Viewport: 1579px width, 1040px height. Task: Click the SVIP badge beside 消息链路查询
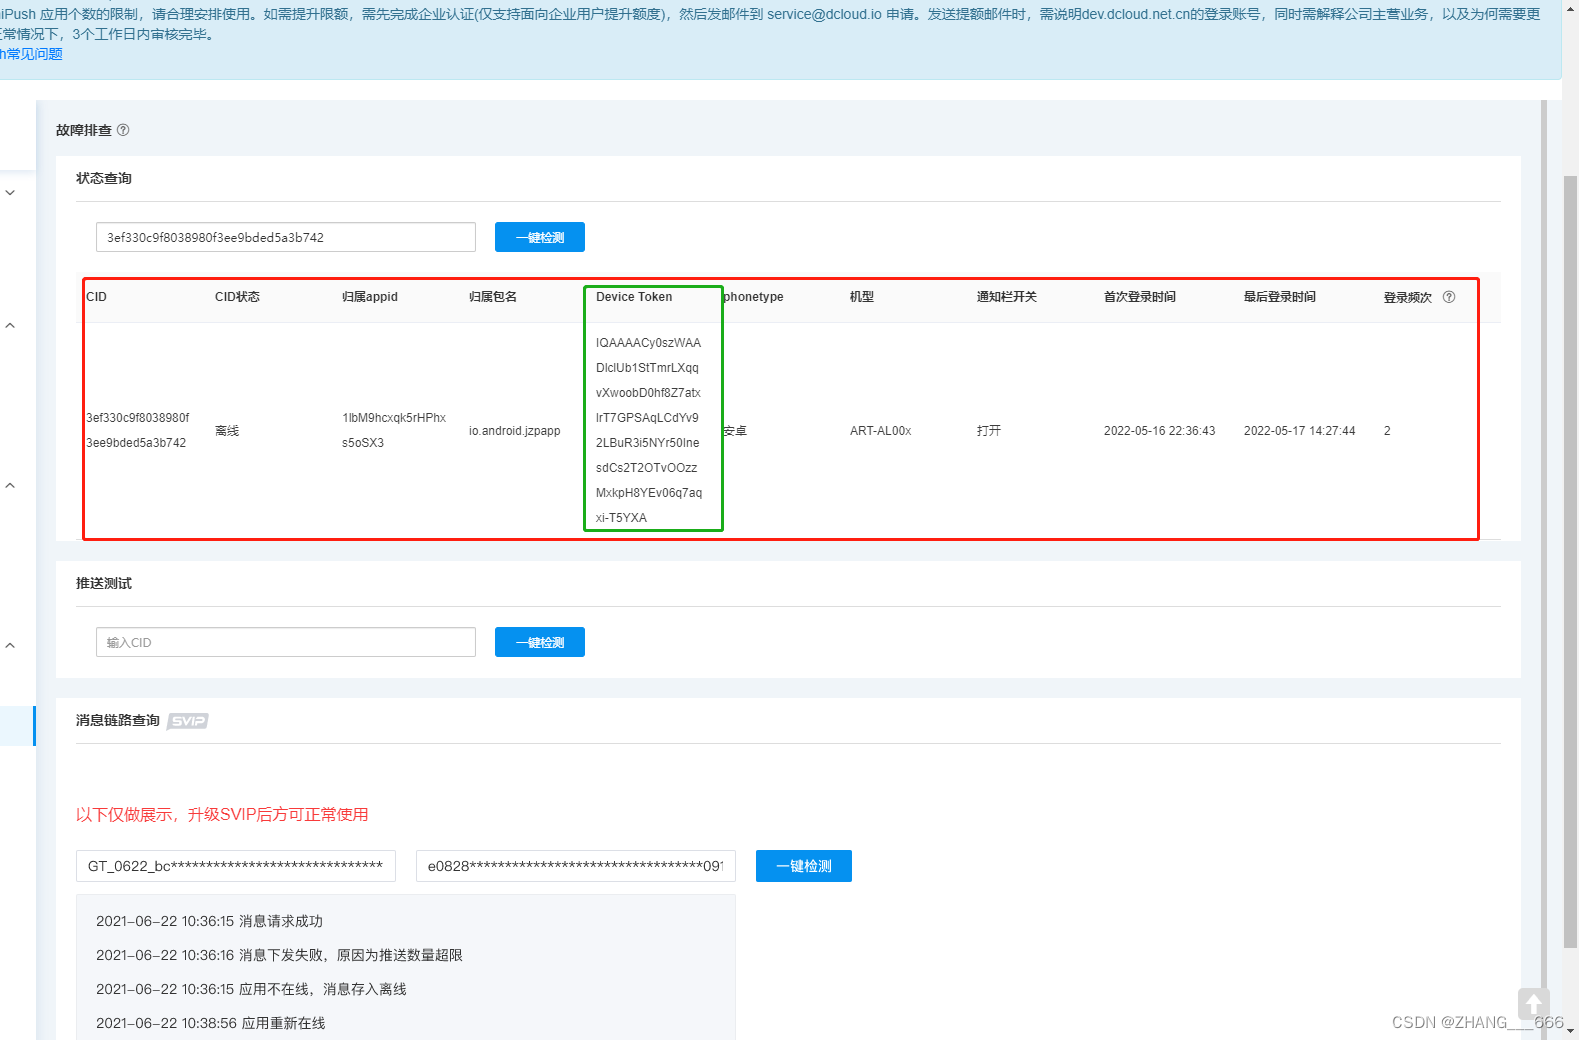(187, 721)
